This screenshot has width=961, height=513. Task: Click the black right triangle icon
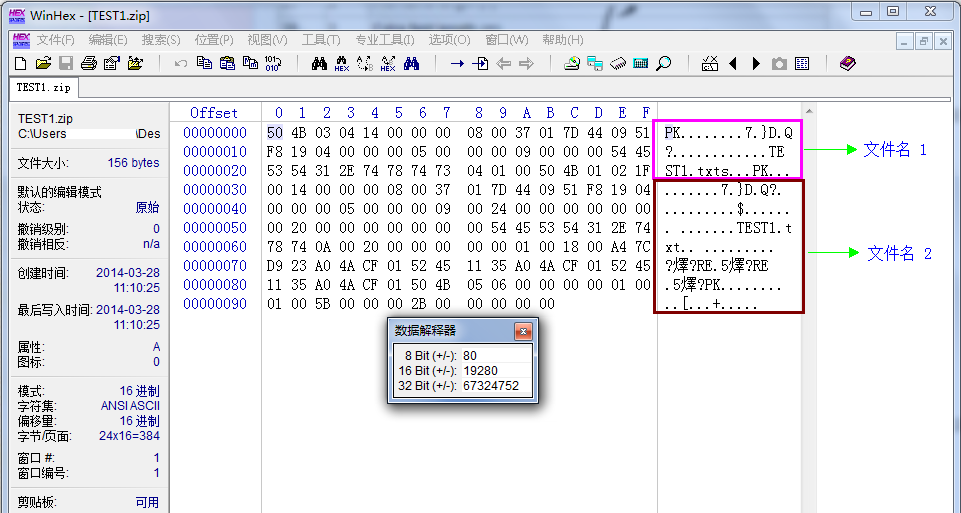(756, 63)
